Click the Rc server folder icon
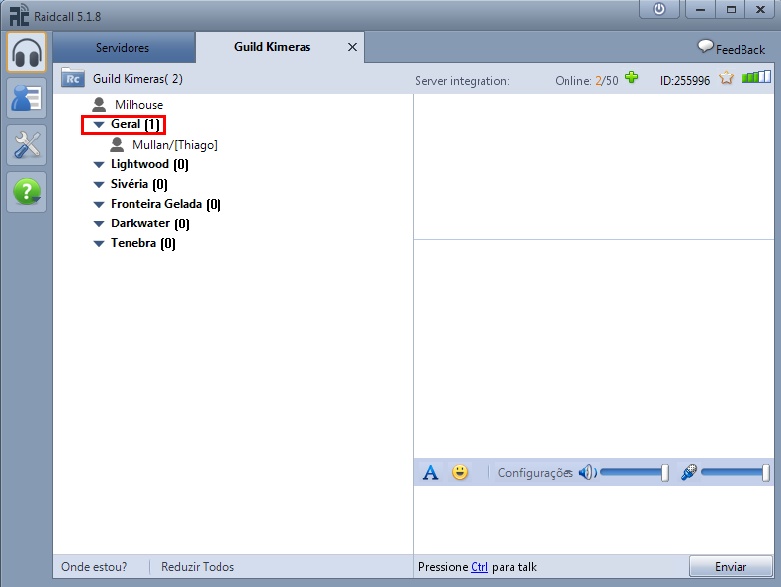This screenshot has width=781, height=587. pyautogui.click(x=73, y=79)
